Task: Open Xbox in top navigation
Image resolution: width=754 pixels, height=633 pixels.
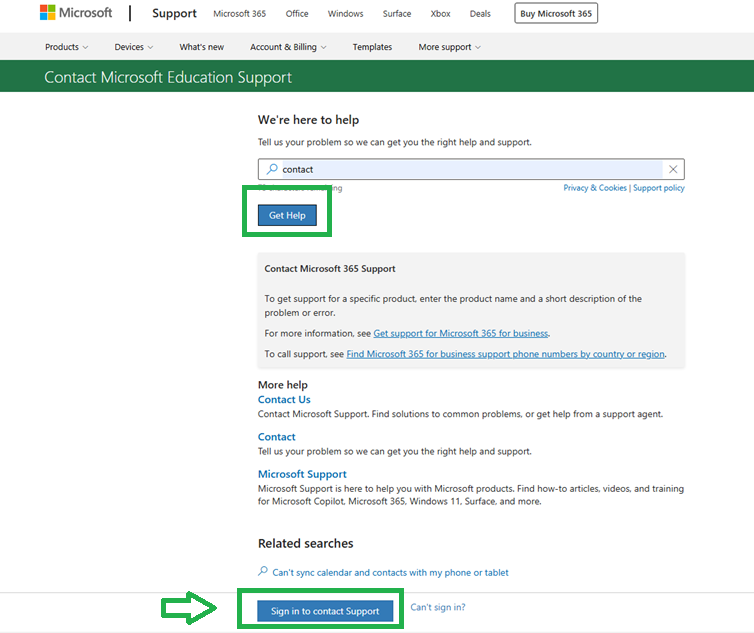Action: (x=440, y=14)
